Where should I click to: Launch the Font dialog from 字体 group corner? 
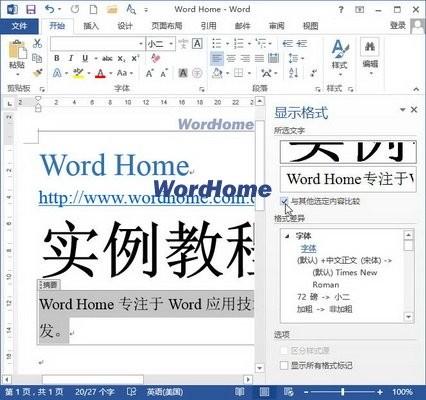[201, 89]
